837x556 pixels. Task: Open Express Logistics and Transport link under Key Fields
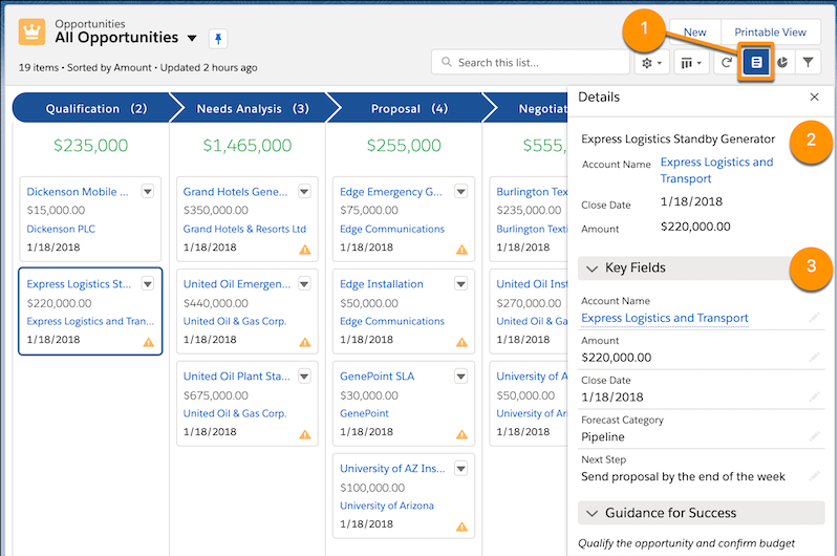(x=665, y=318)
